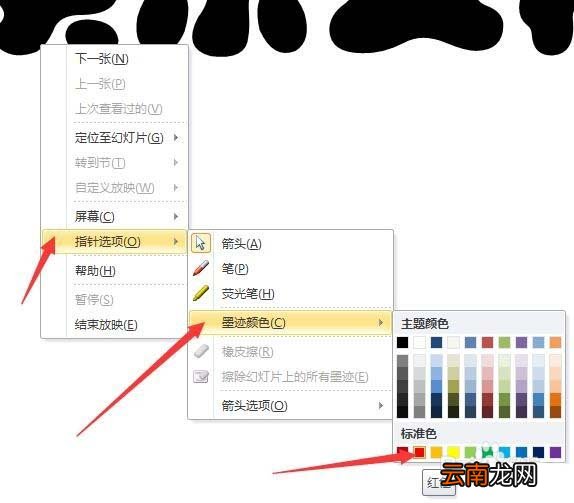This screenshot has width=574, height=503.
Task: Expand the 墨迹颜色(C) ink color submenu
Action: (x=291, y=323)
